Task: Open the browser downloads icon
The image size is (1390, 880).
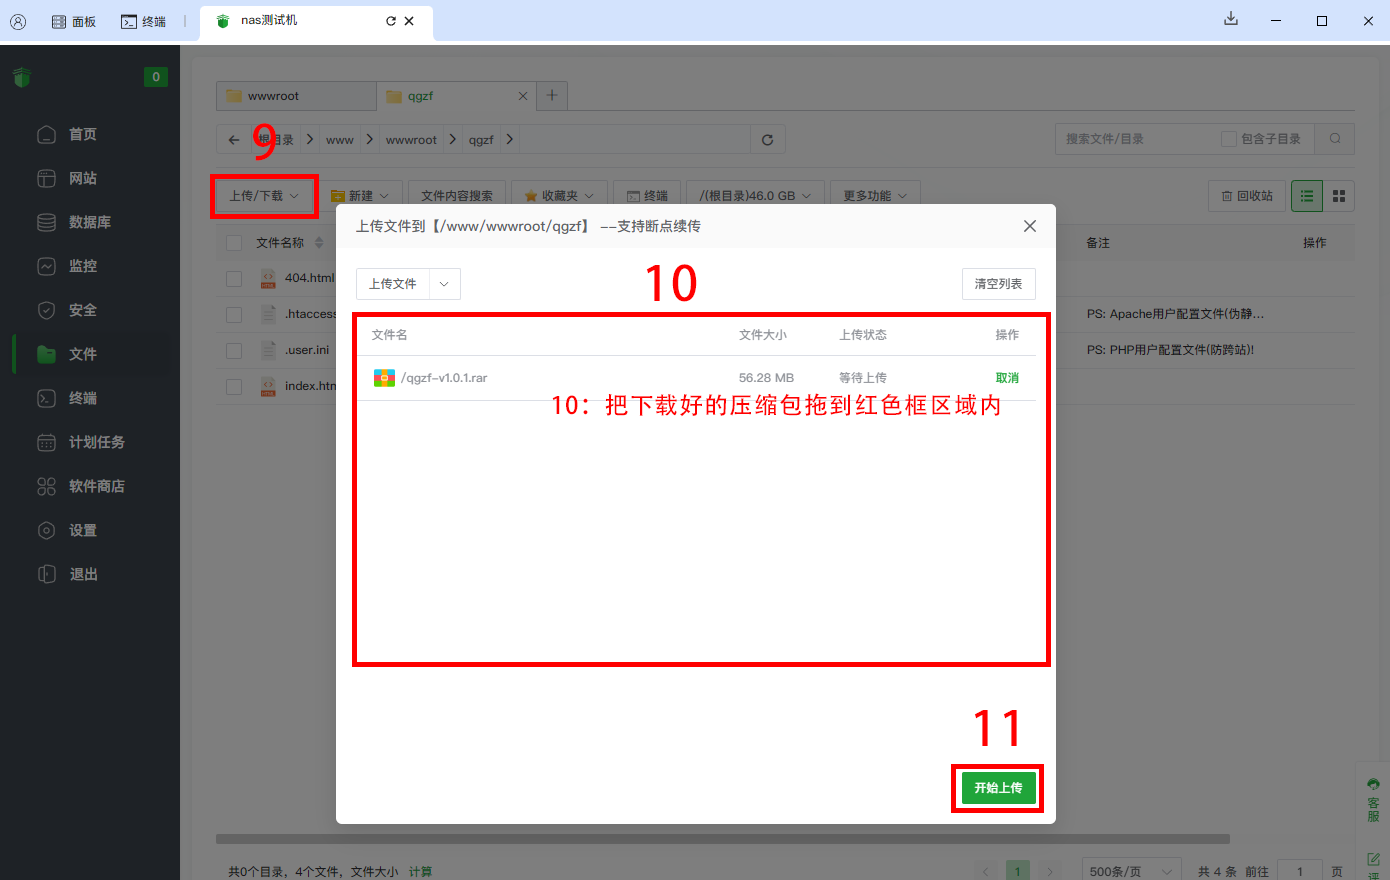Action: (x=1231, y=20)
